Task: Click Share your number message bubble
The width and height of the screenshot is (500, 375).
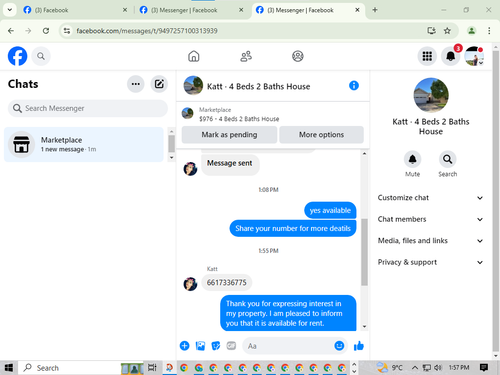Action: (x=293, y=228)
